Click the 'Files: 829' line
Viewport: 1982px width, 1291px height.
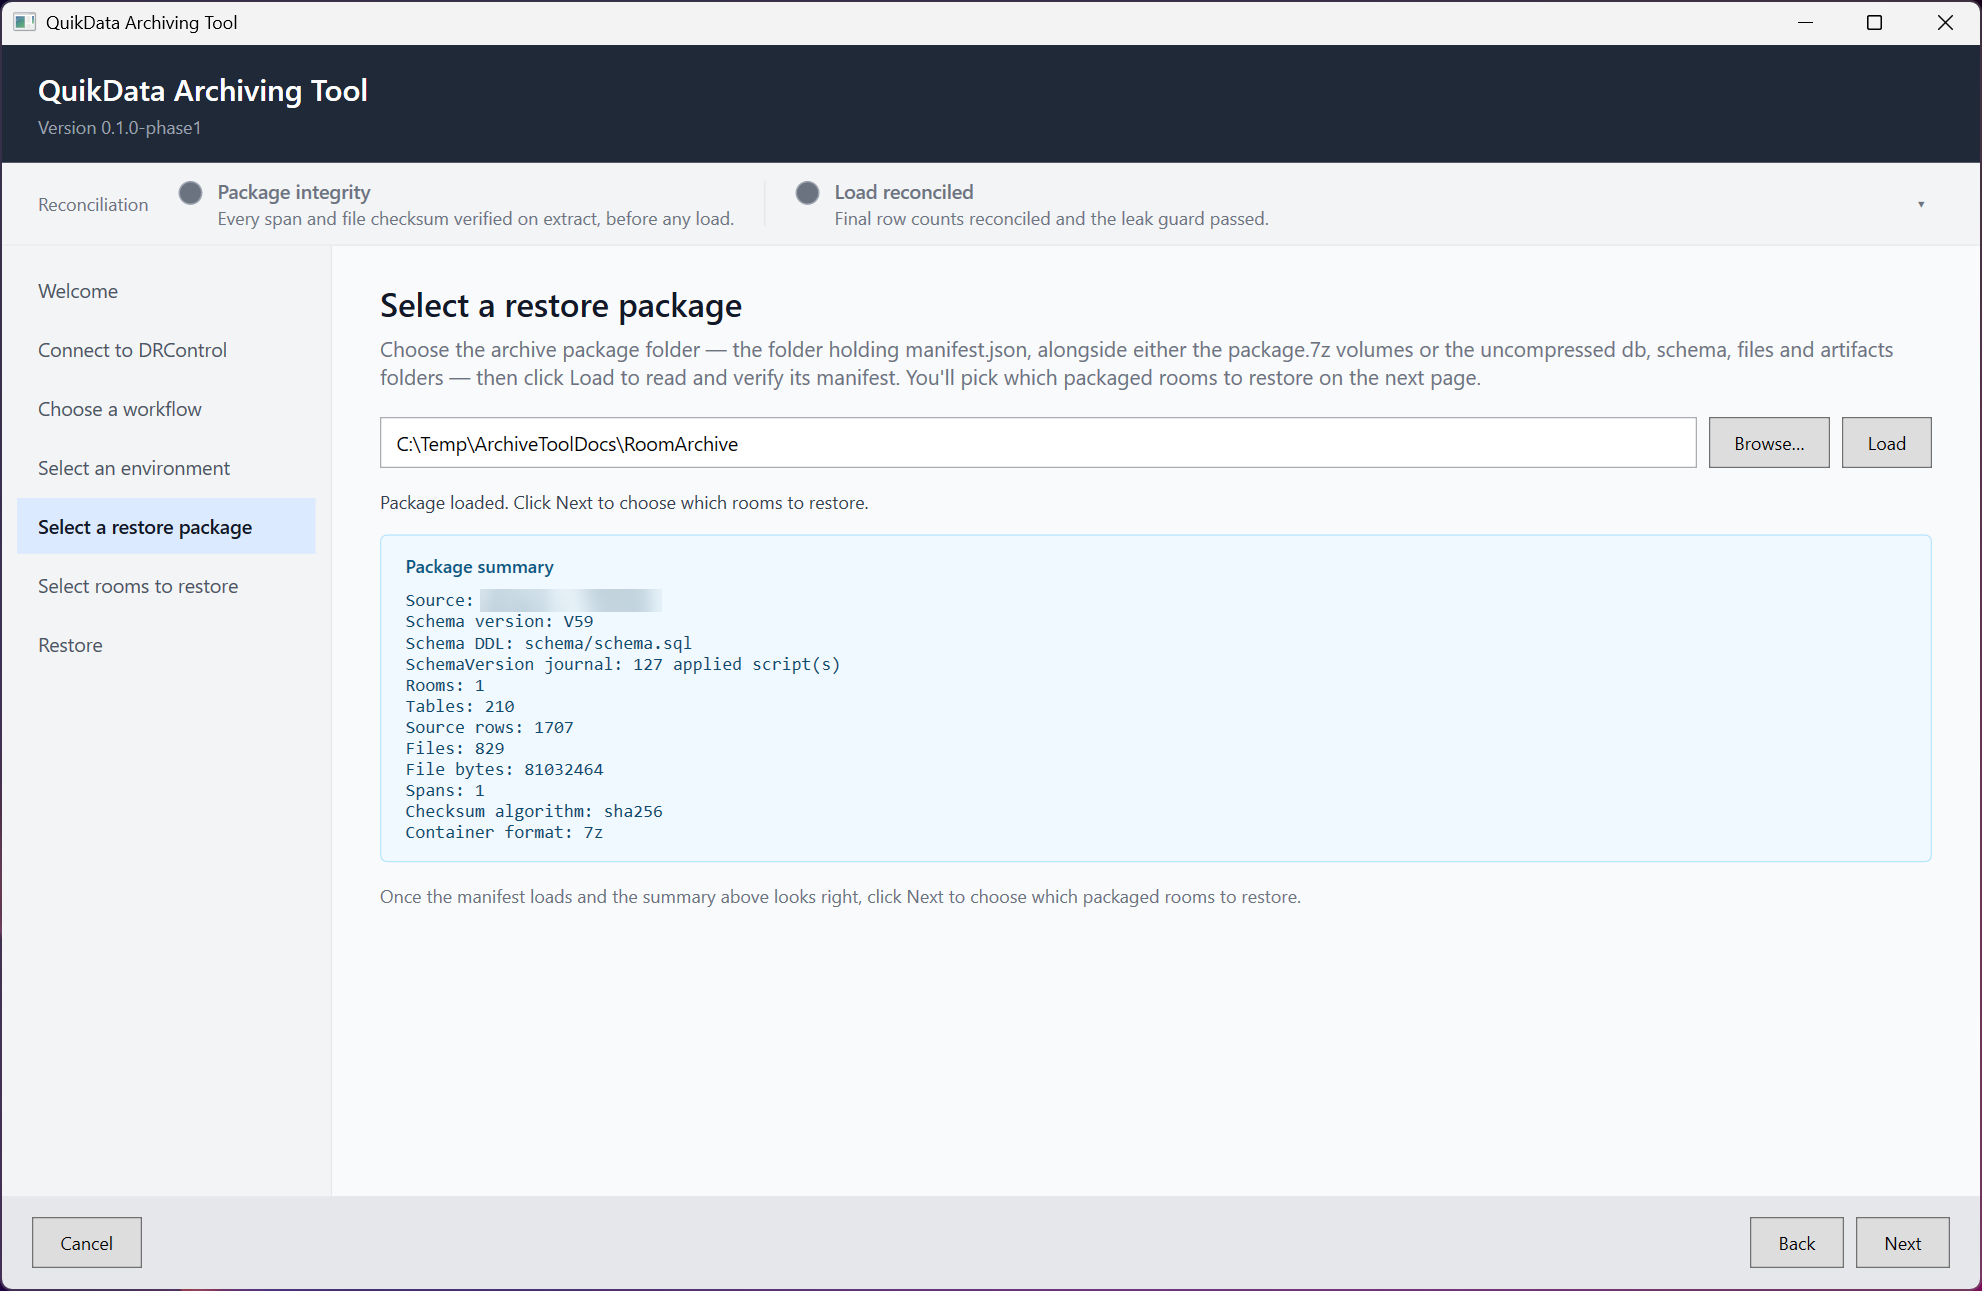455,748
